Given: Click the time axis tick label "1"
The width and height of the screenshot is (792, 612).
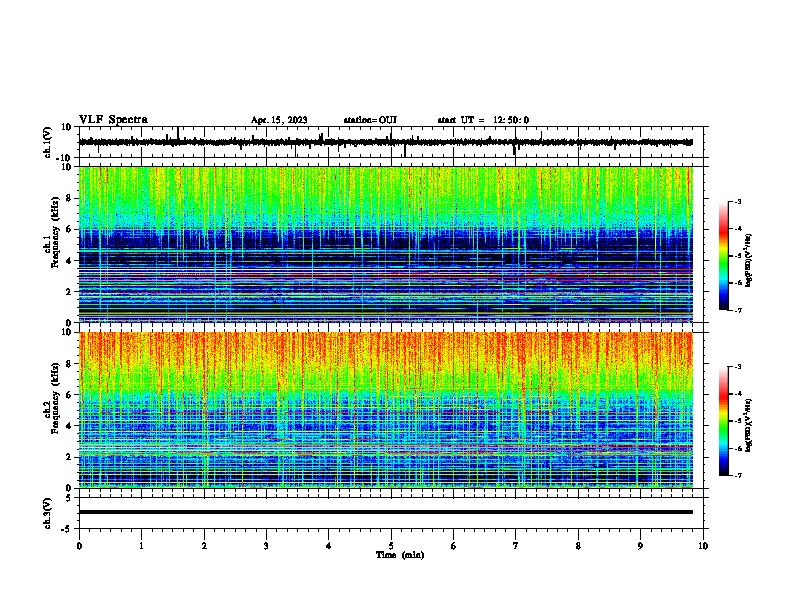Looking at the screenshot, I should [x=141, y=546].
